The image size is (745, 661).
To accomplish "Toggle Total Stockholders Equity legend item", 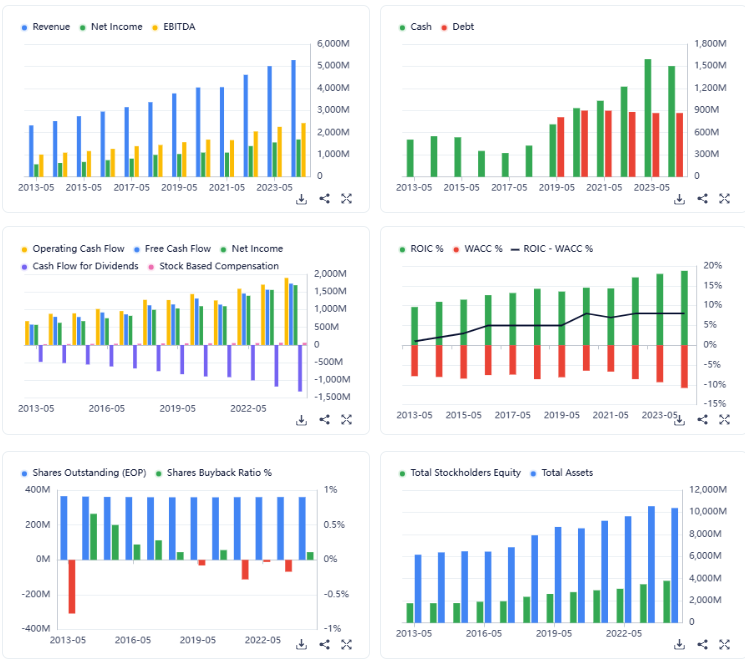I will click(x=460, y=473).
